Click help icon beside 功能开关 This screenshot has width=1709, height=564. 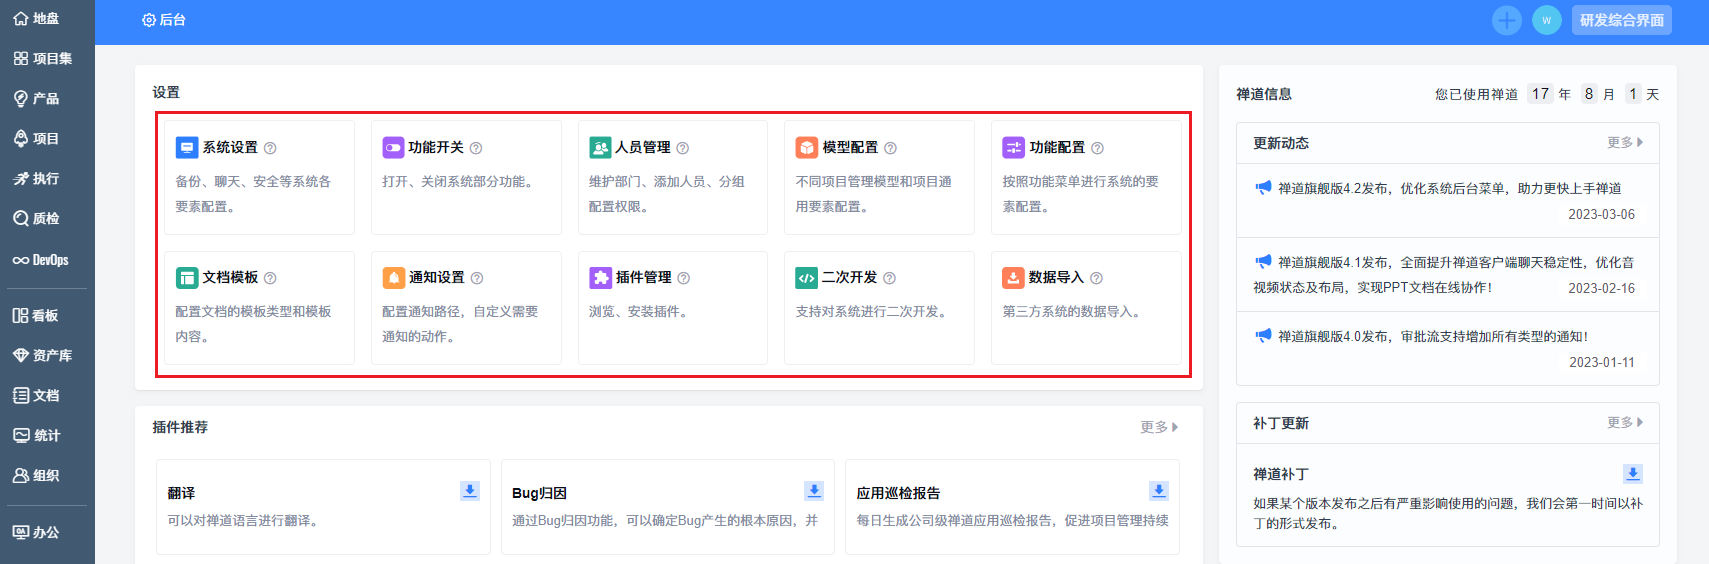476,148
